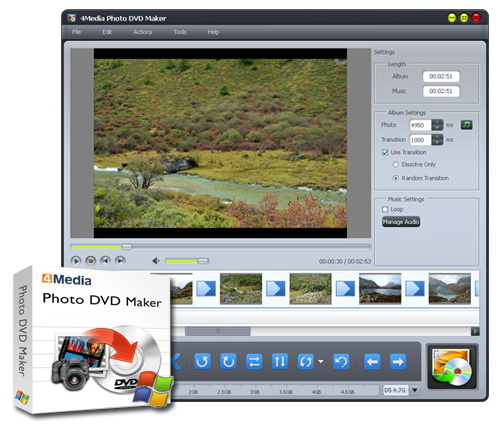Click the undo curved arrow icon
Screen dimensions: 500x425
coord(341,361)
